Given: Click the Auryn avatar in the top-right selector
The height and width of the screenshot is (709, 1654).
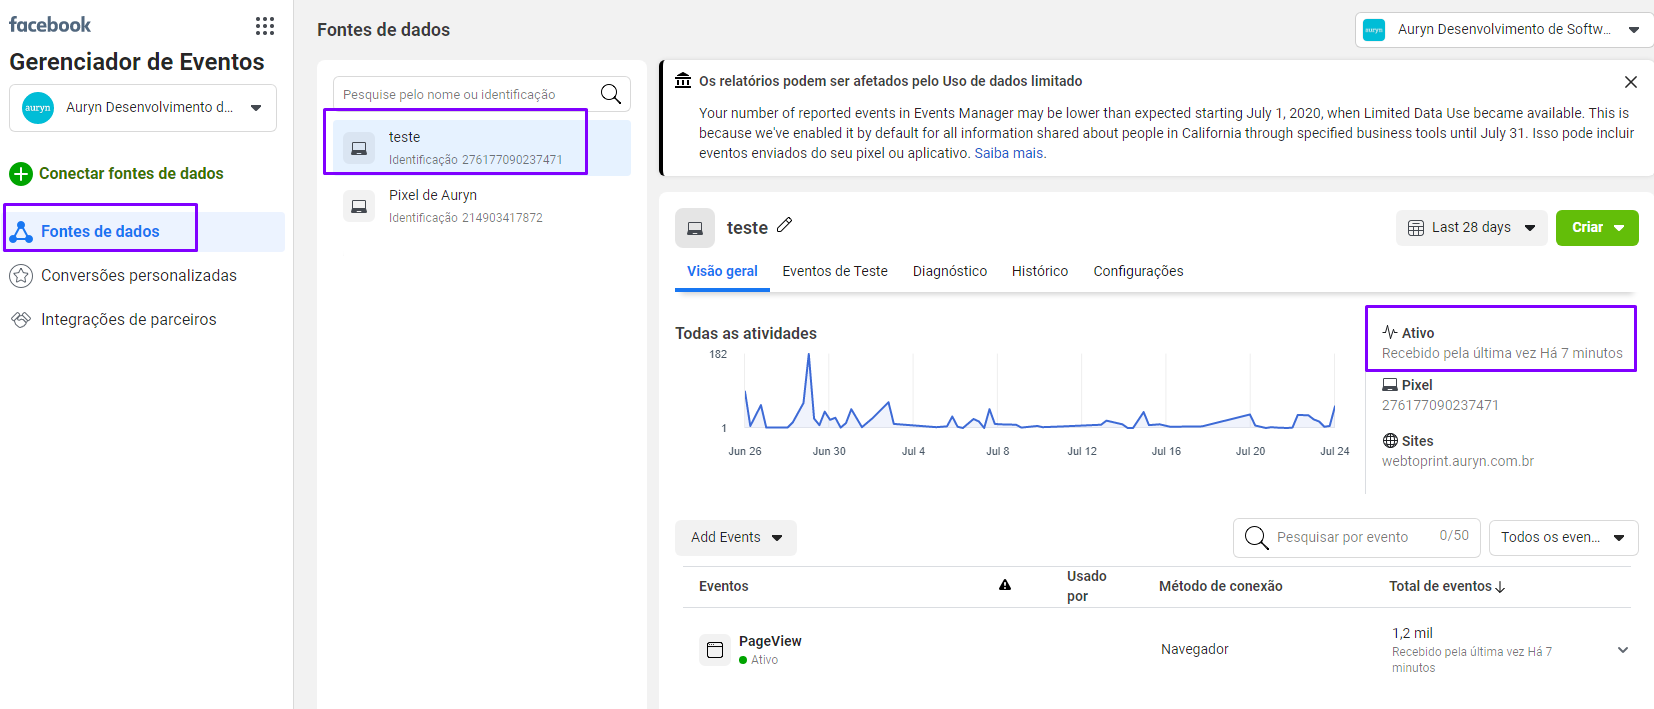Looking at the screenshot, I should pos(1375,30).
